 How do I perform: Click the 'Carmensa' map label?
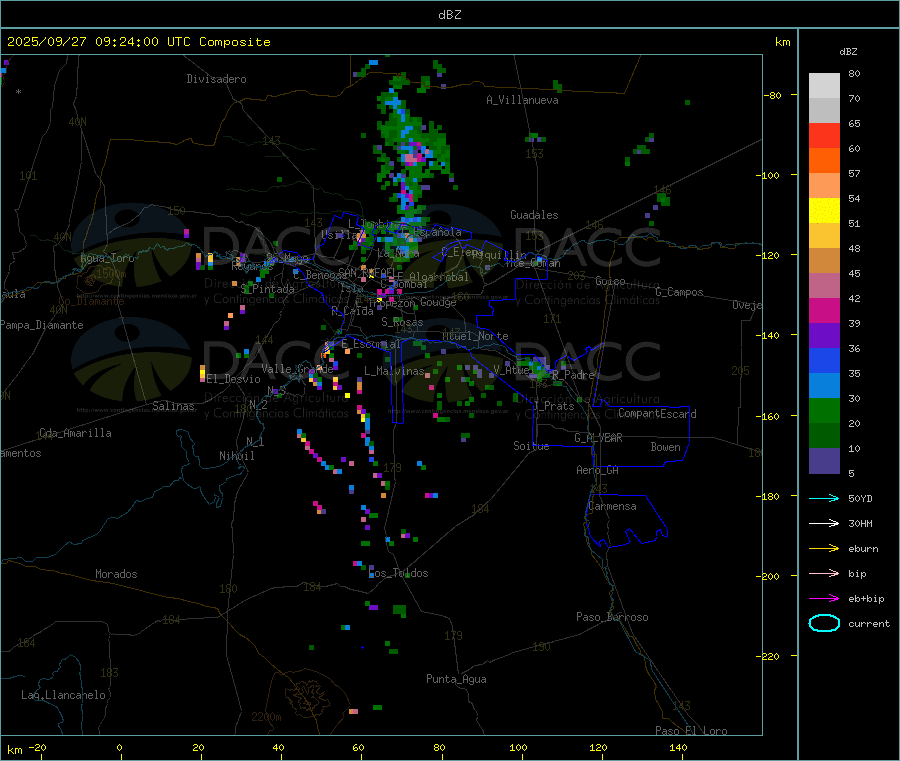[612, 506]
